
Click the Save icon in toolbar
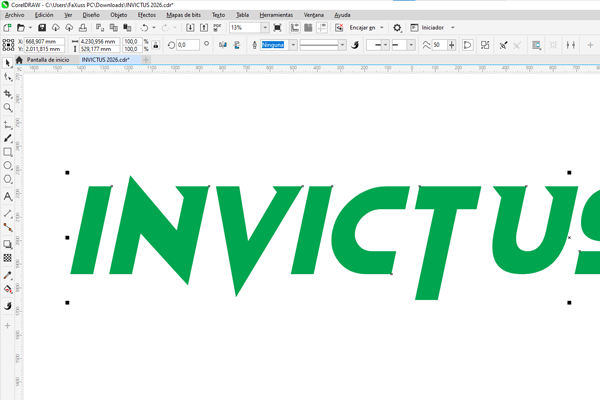click(41, 28)
